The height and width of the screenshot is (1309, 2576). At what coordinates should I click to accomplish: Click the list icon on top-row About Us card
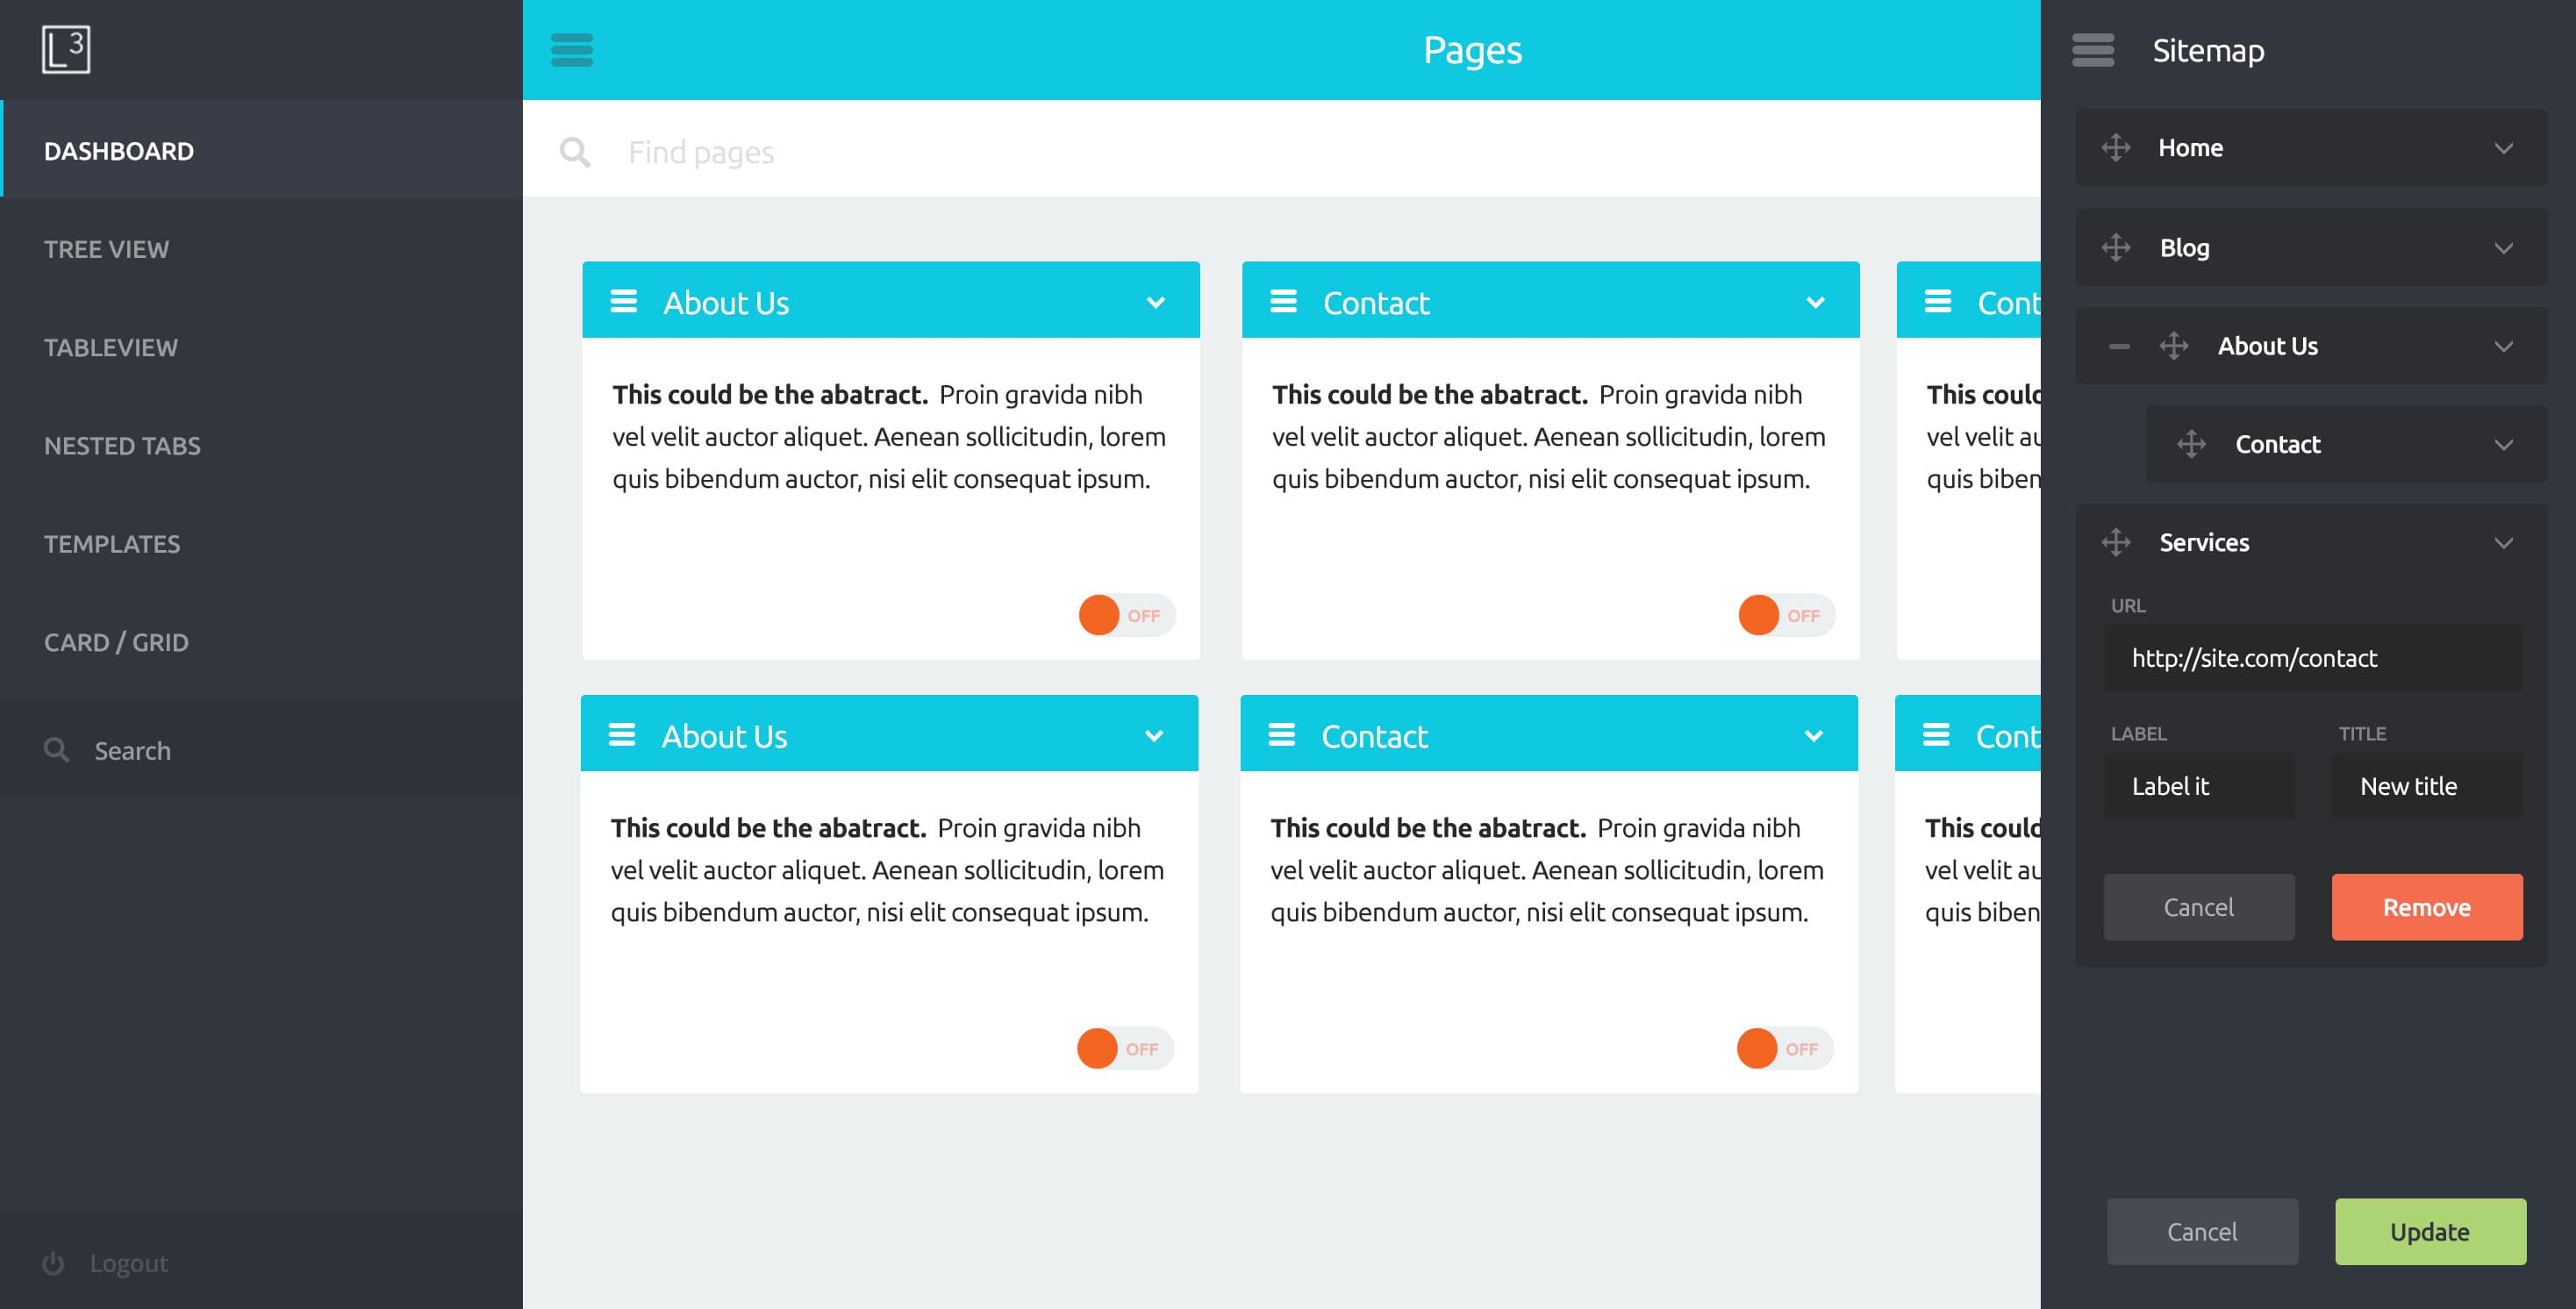[x=624, y=301]
